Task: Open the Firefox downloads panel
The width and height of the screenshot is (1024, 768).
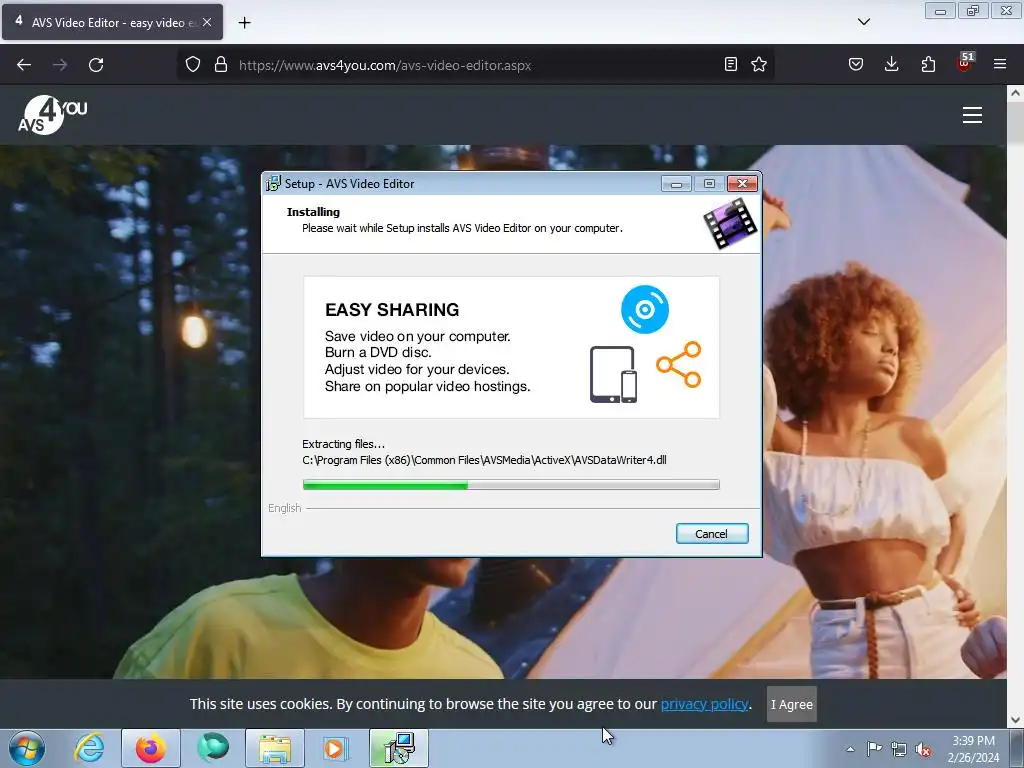Action: (891, 64)
